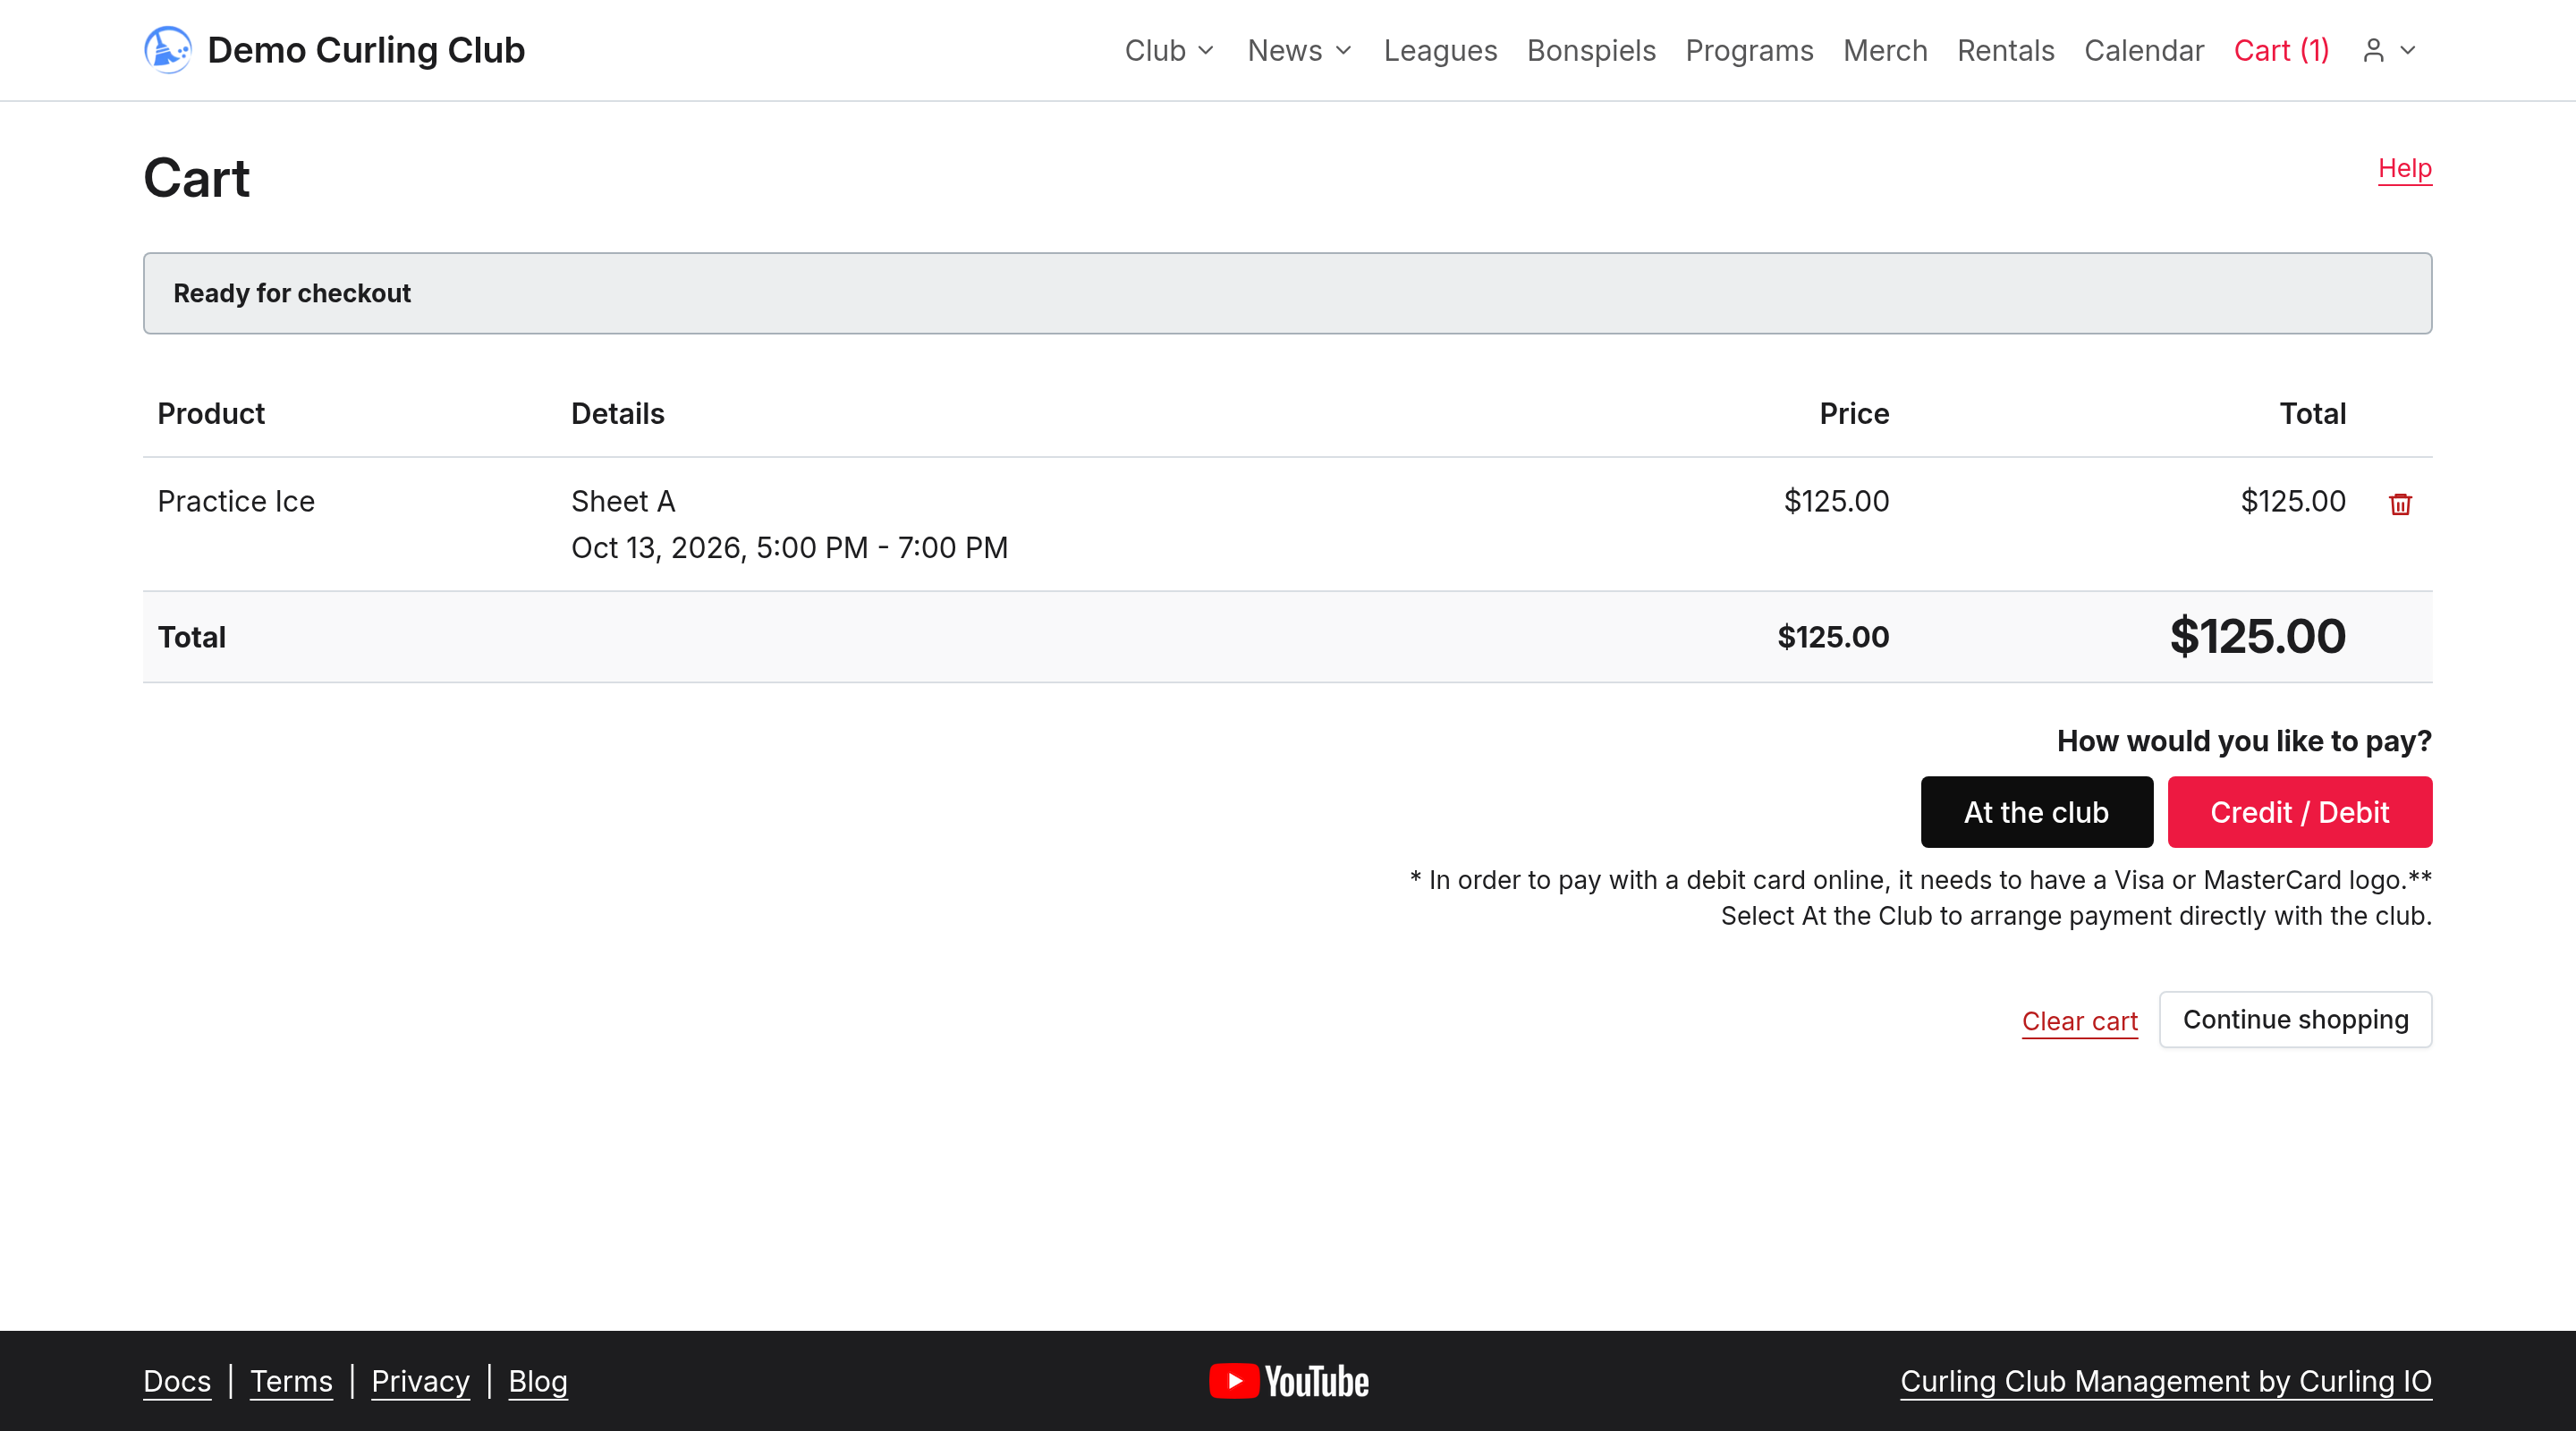
Task: Click the 'How would you like to pay?' heading
Action: 2244,741
